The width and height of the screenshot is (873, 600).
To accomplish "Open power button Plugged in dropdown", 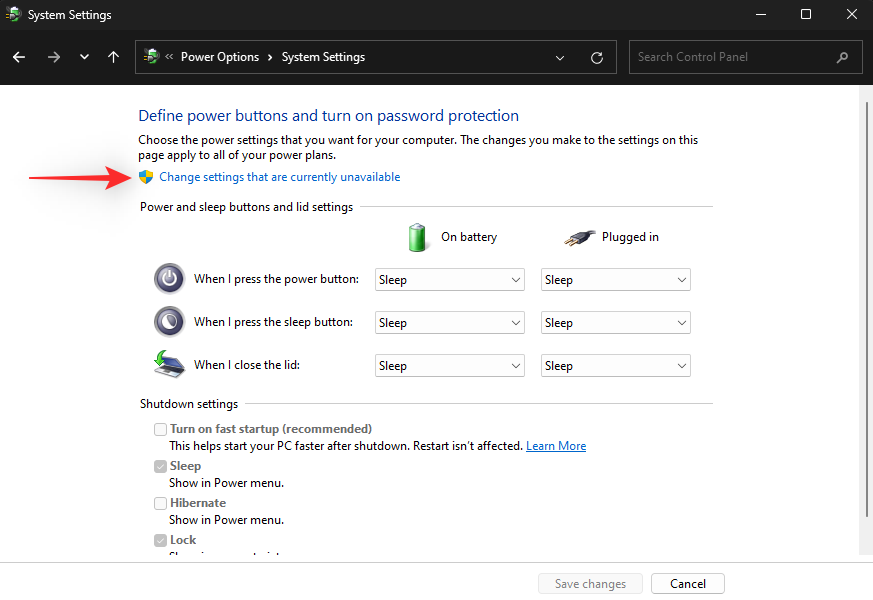I will click(616, 279).
